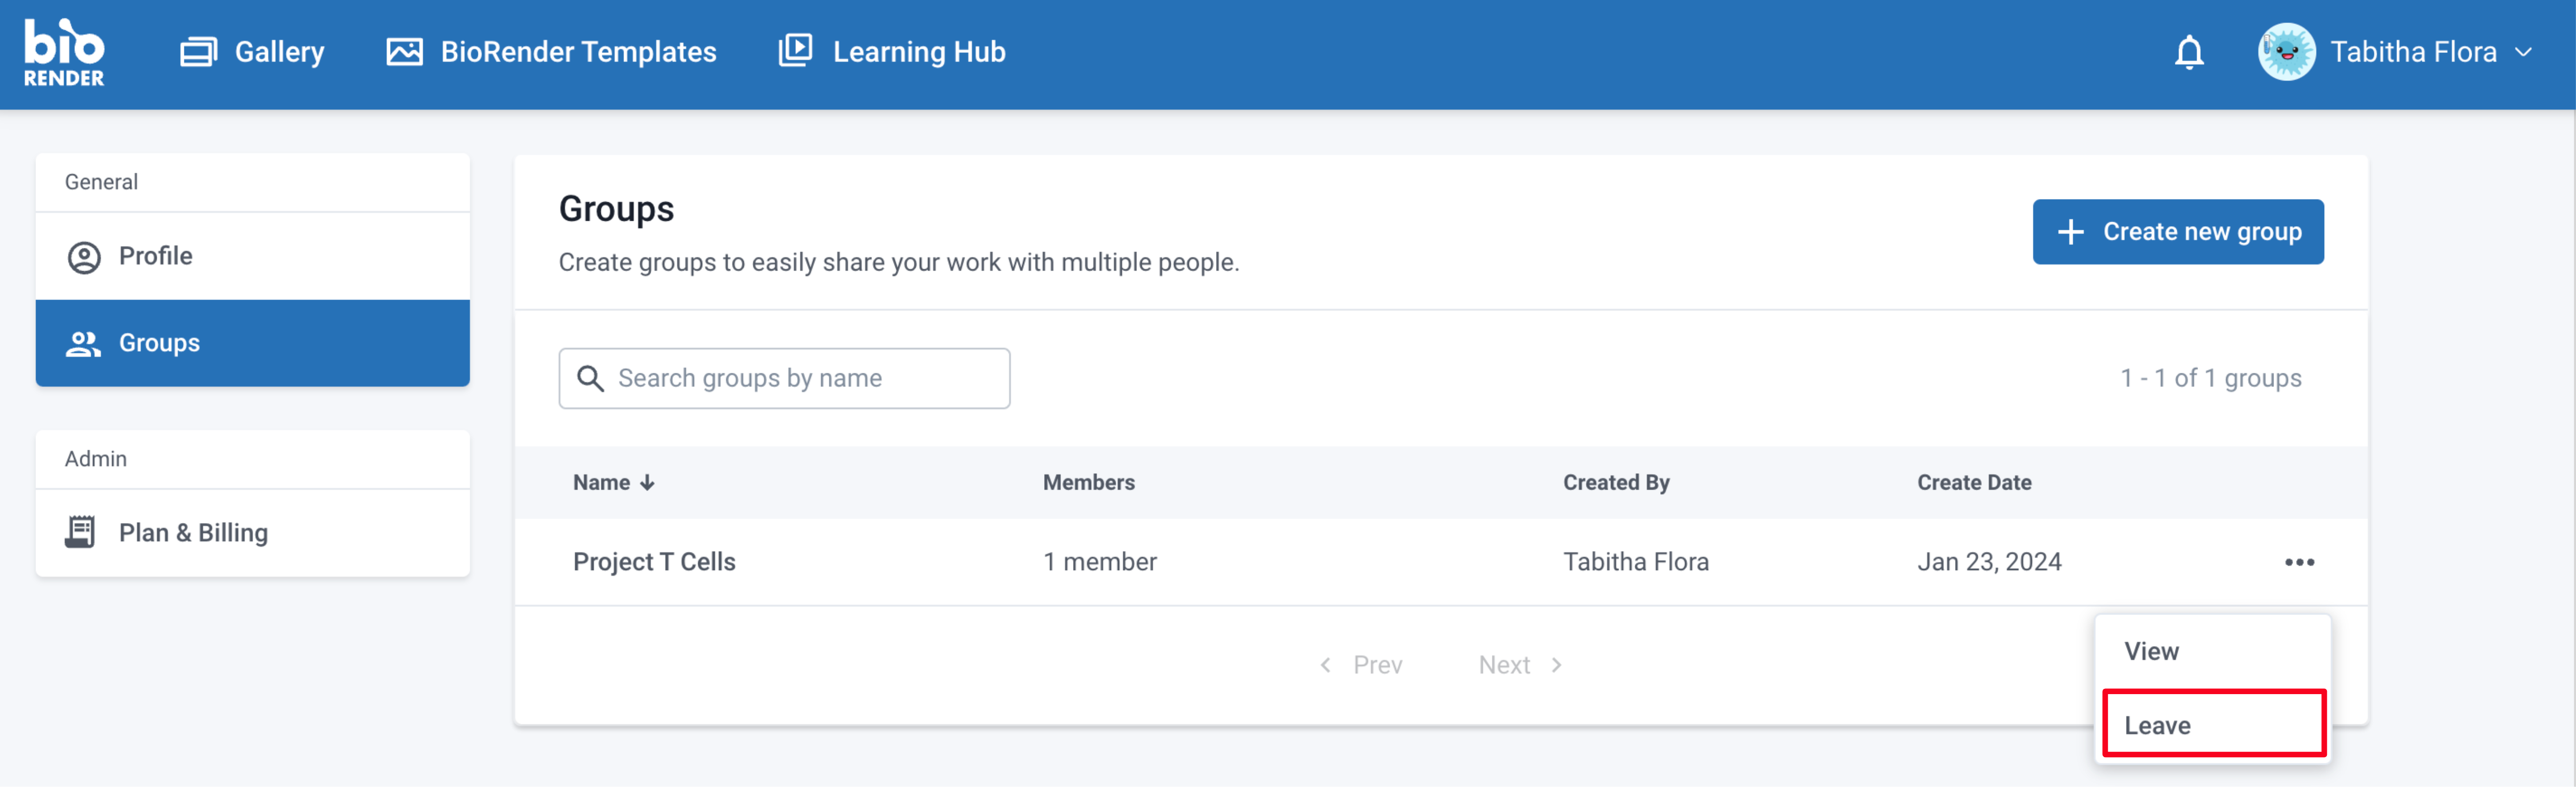Viewport: 2576px width, 787px height.
Task: Open the Project T Cells group
Action: [654, 562]
